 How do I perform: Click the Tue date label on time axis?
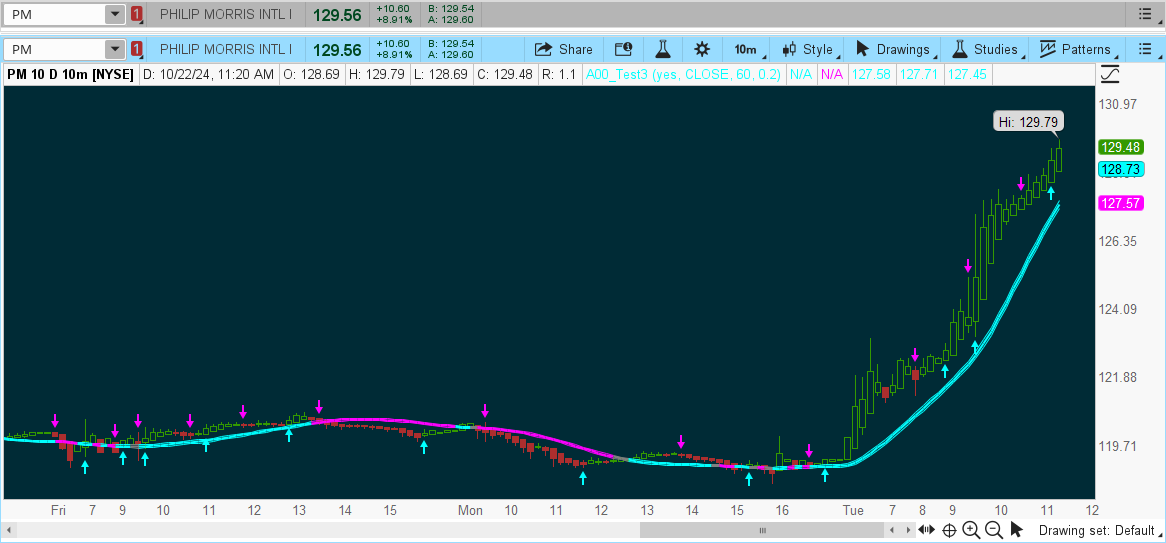coord(853,510)
